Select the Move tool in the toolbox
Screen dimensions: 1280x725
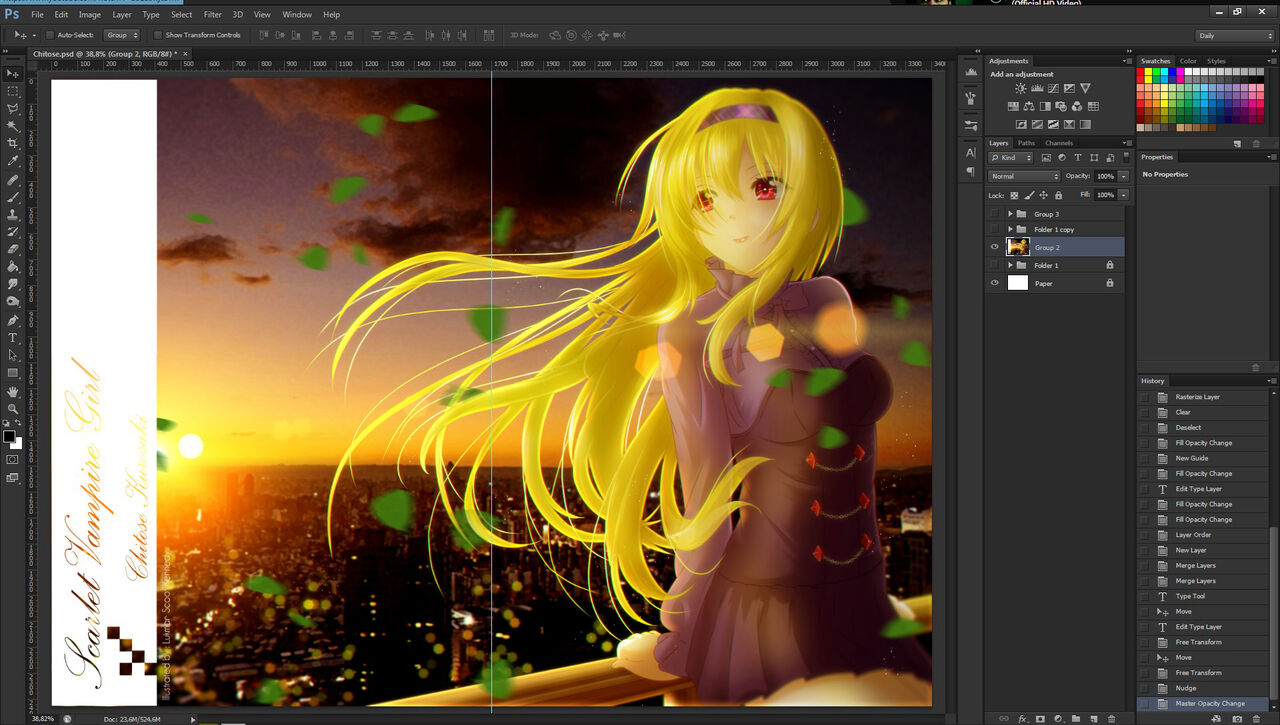13,74
